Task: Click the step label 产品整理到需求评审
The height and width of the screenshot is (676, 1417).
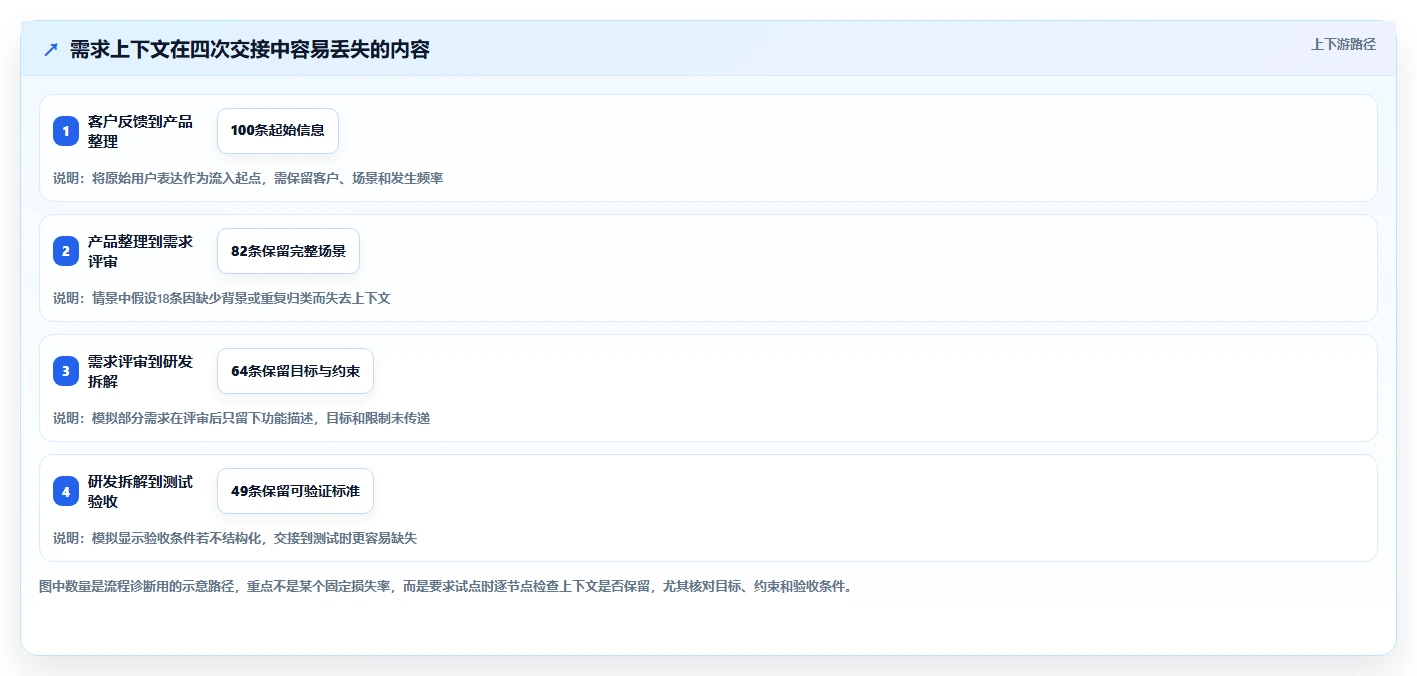Action: (140, 251)
